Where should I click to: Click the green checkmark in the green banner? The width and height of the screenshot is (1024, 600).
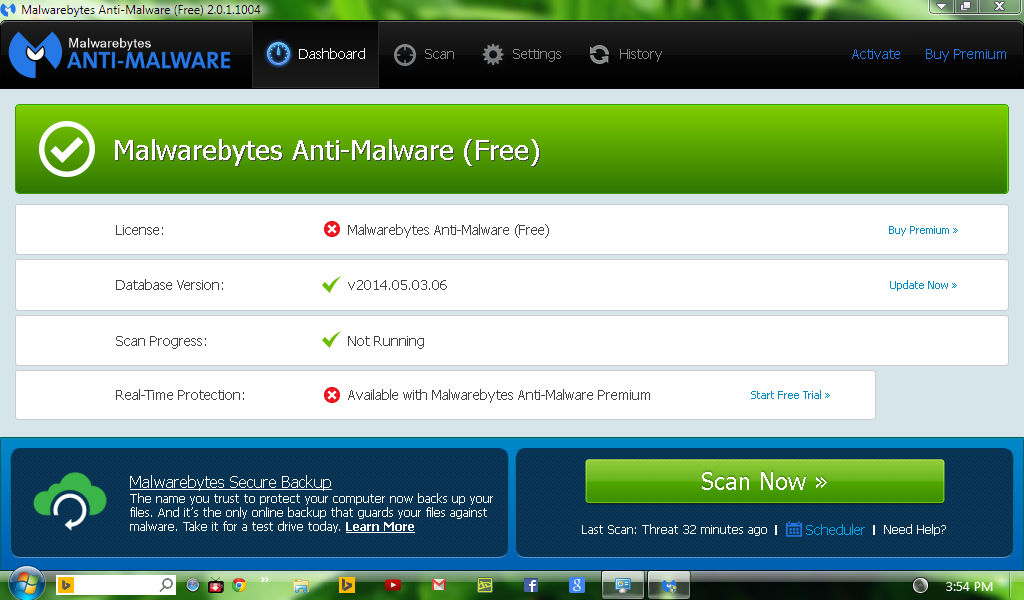point(65,148)
